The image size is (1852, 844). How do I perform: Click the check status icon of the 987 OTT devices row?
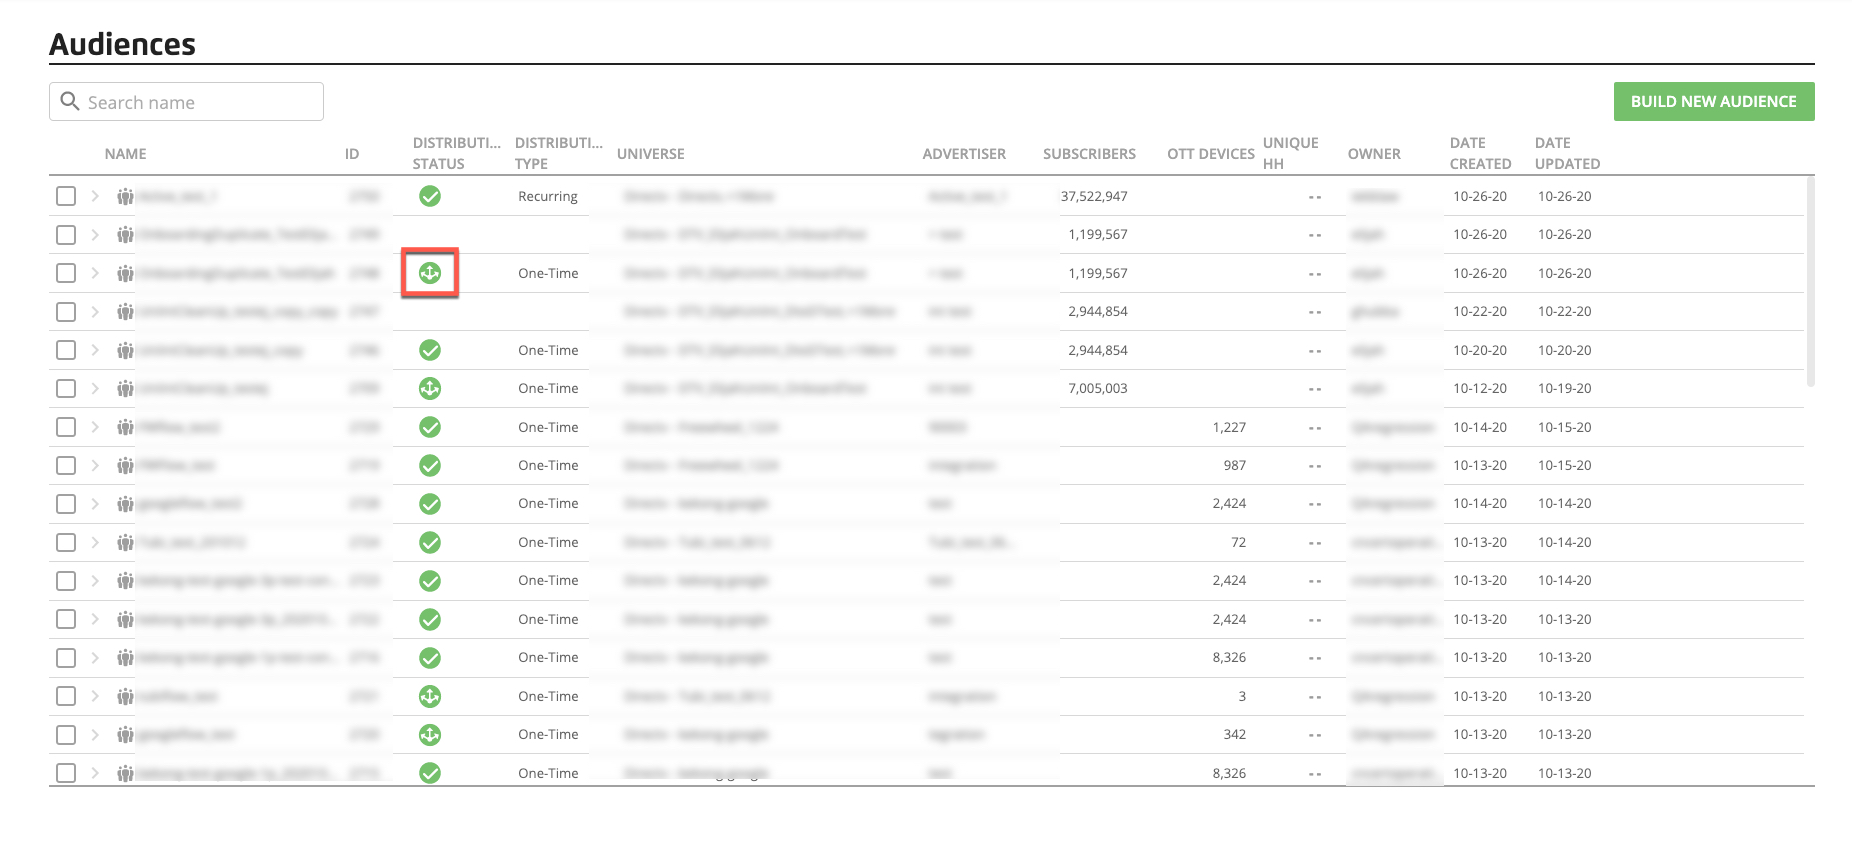click(x=430, y=465)
